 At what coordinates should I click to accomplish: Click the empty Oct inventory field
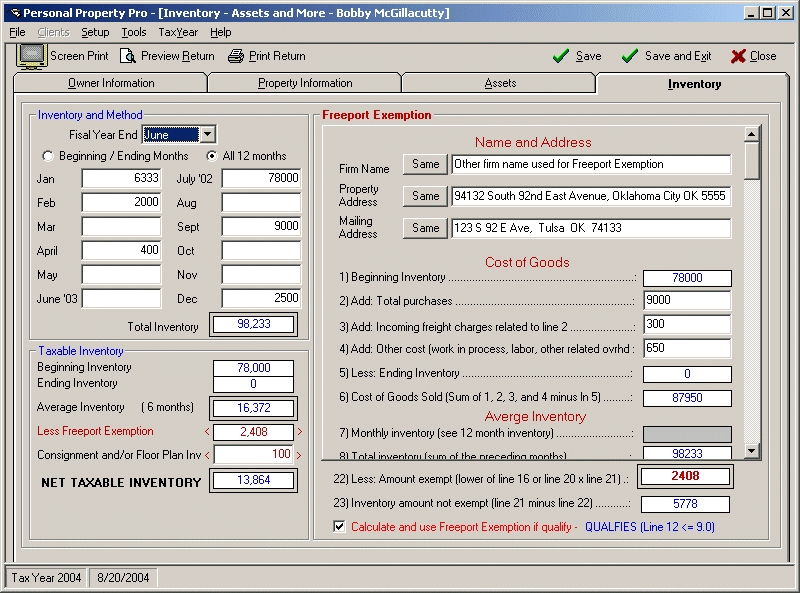coord(261,250)
